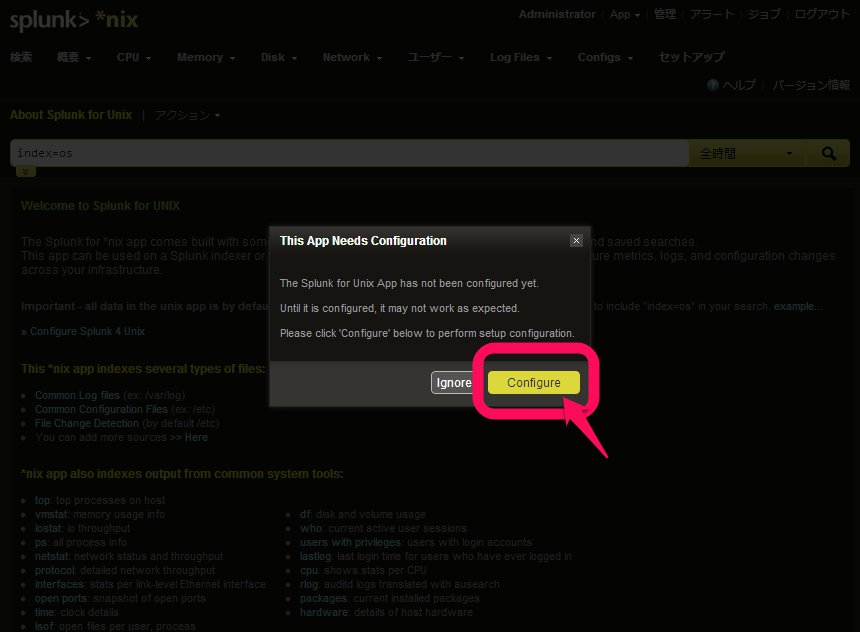Viewport: 860px width, 632px height.
Task: Open the 全時間 time range dropdown
Action: coord(746,153)
